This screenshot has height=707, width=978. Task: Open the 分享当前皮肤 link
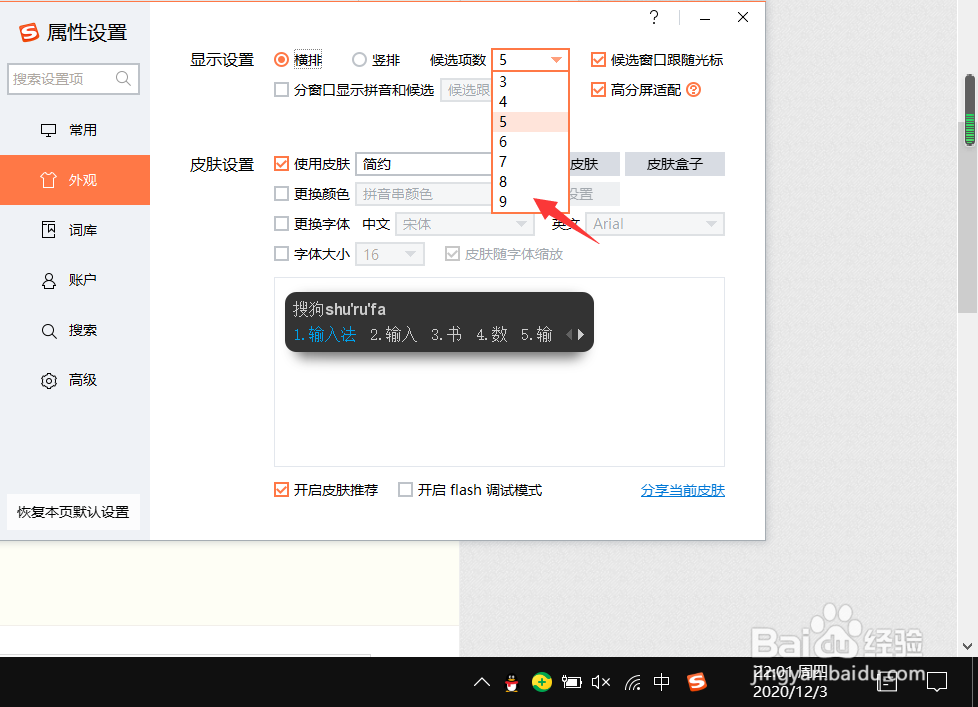683,490
